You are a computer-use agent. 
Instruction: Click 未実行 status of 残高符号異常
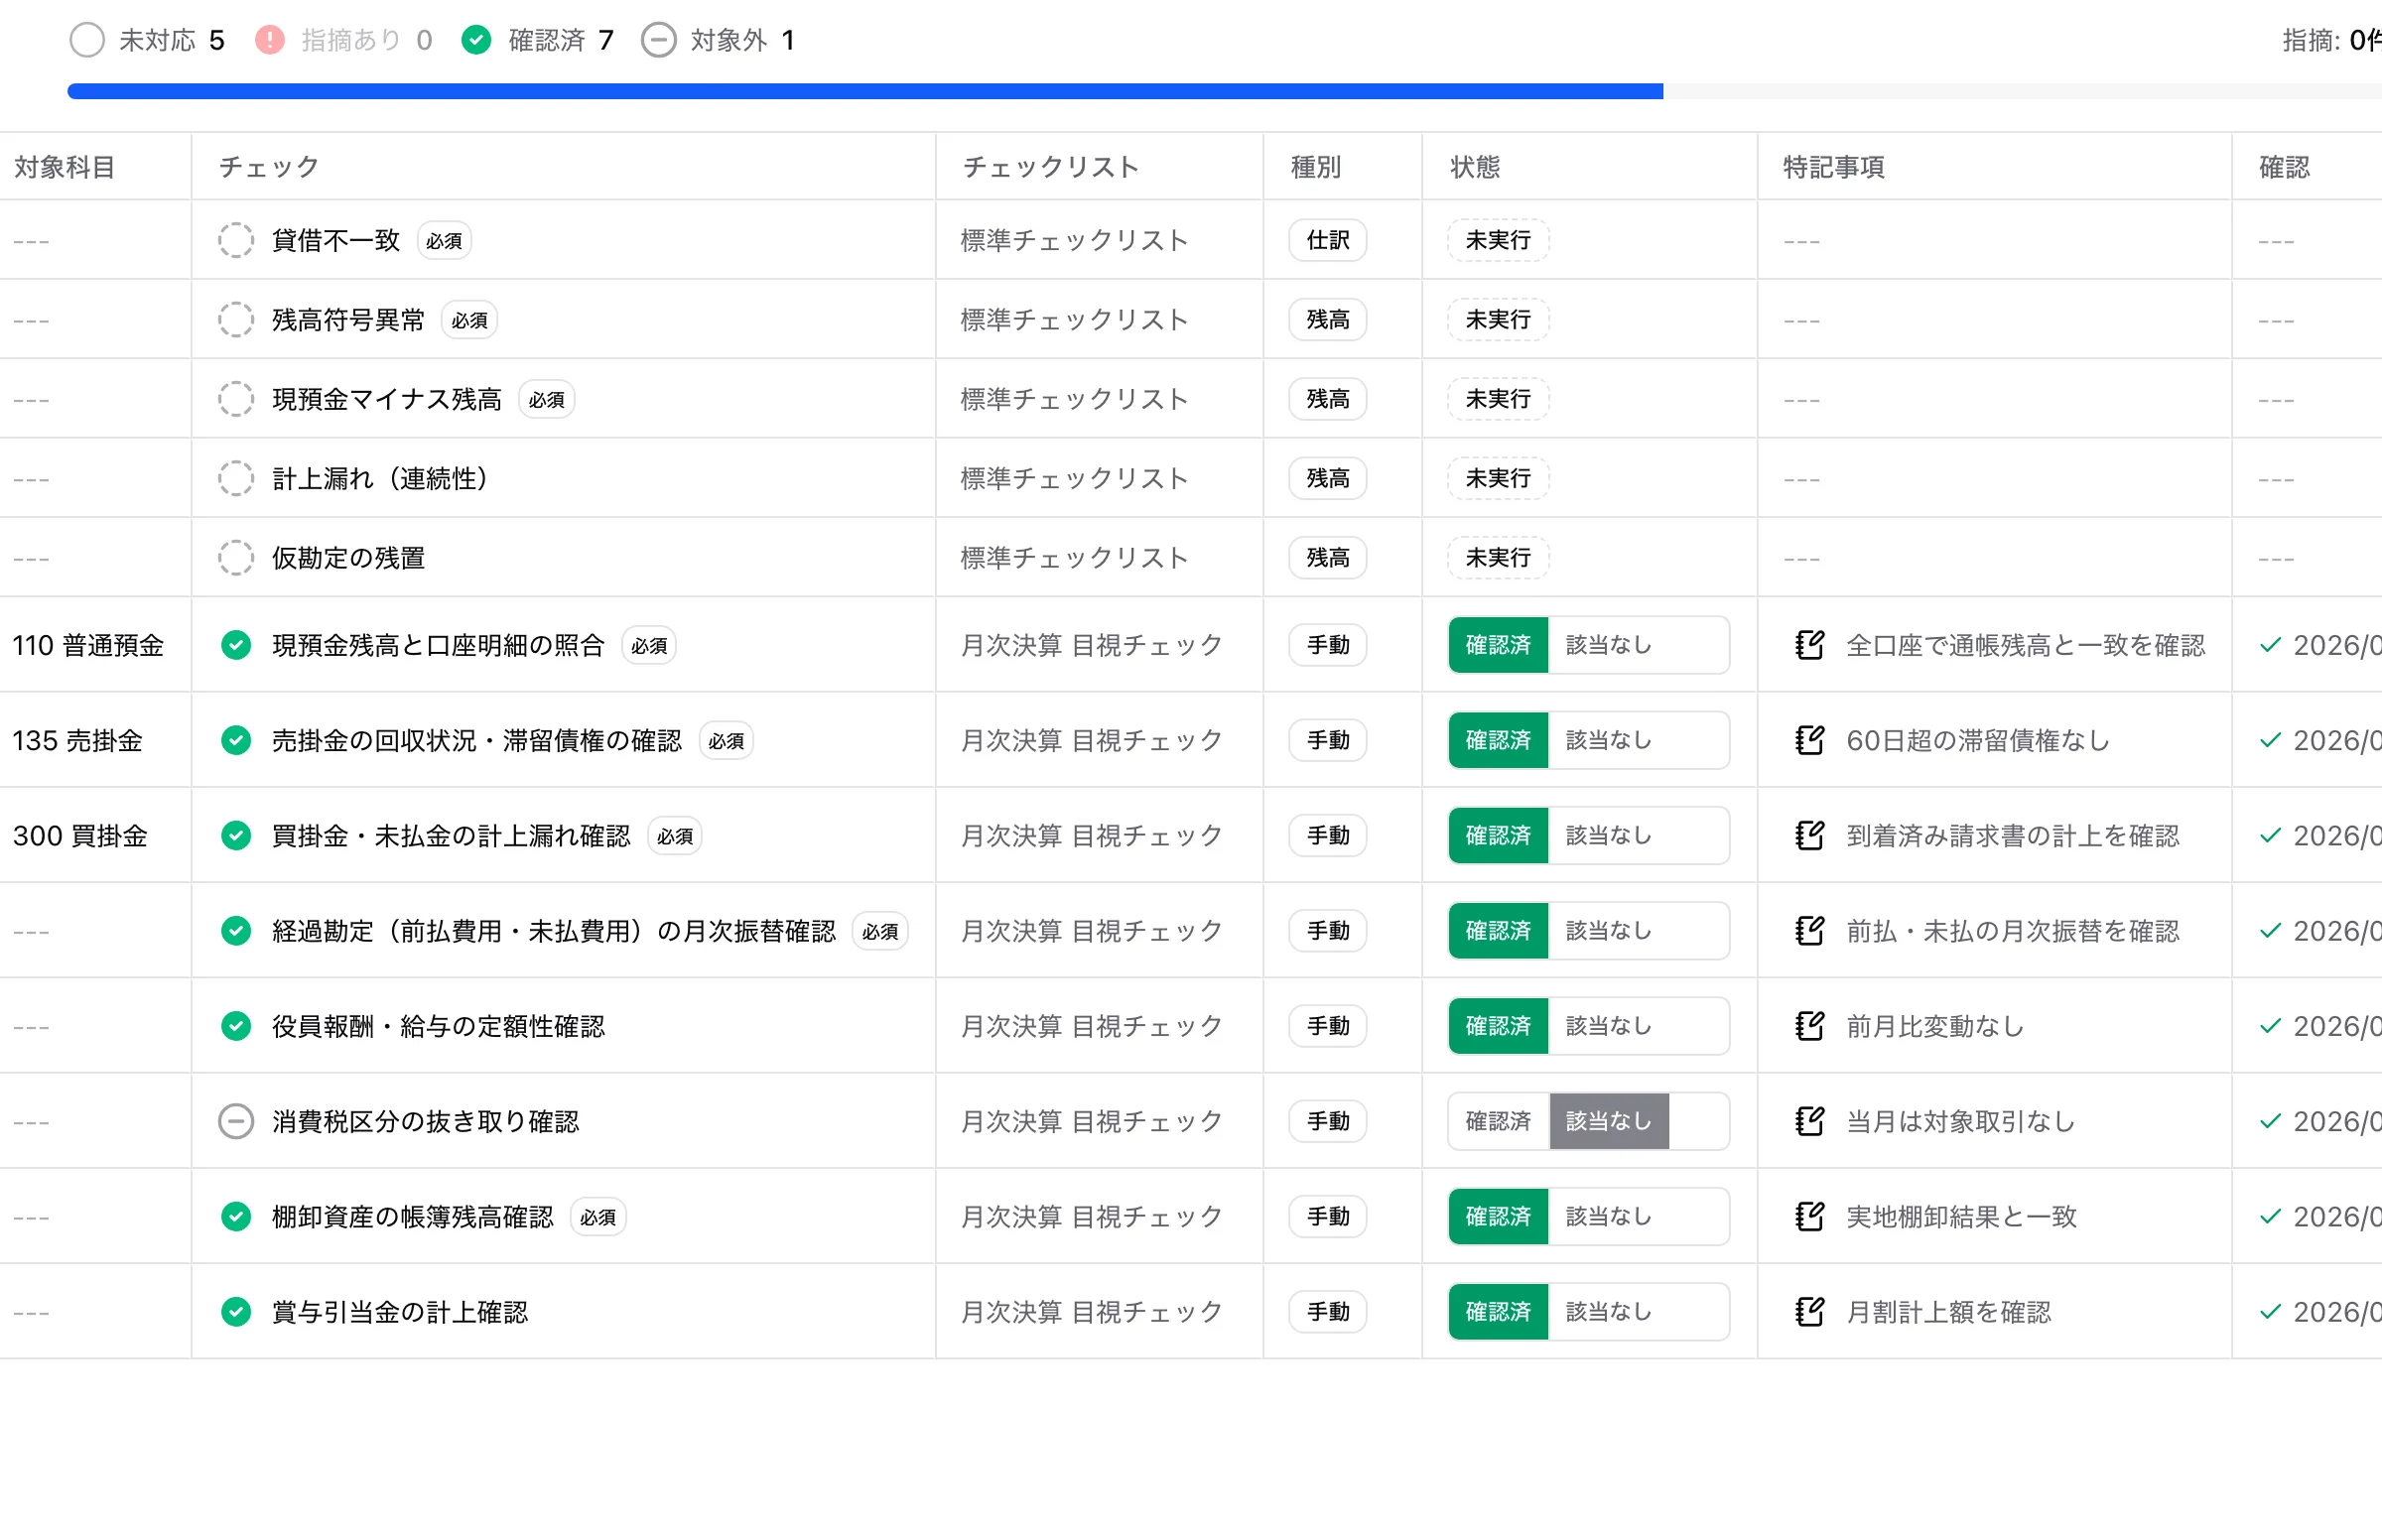click(x=1498, y=320)
